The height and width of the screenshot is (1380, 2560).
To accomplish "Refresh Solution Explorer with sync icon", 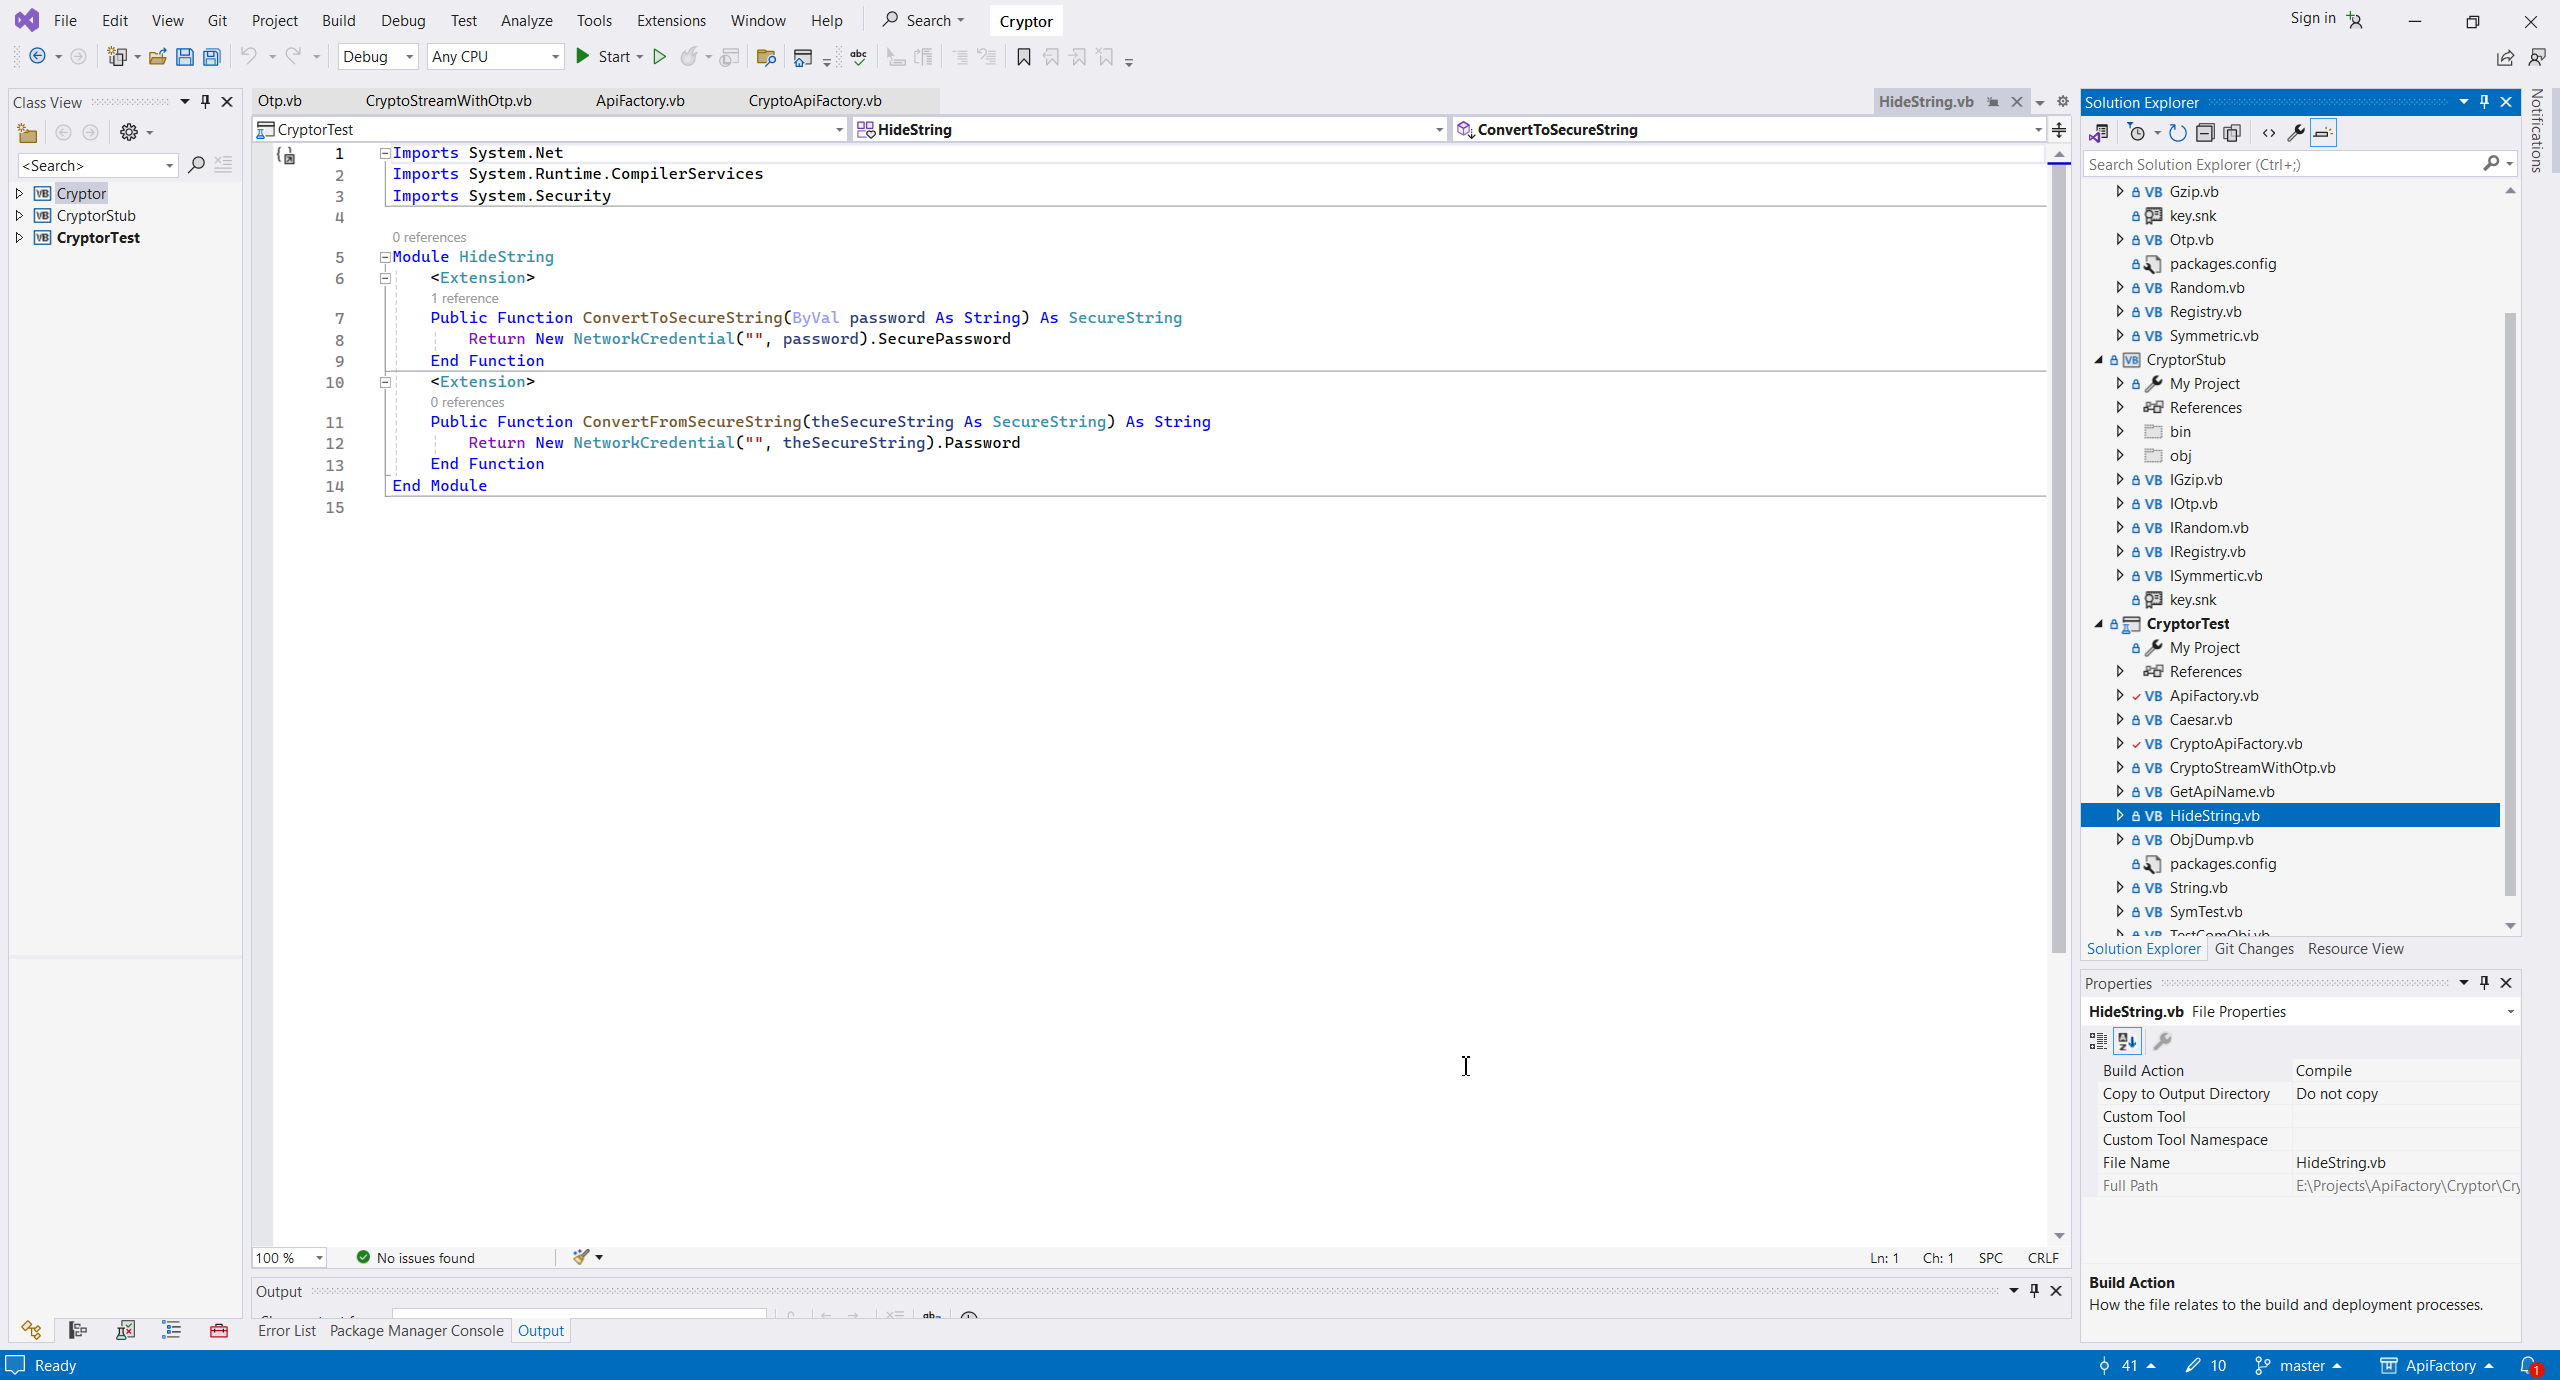I will (2178, 133).
